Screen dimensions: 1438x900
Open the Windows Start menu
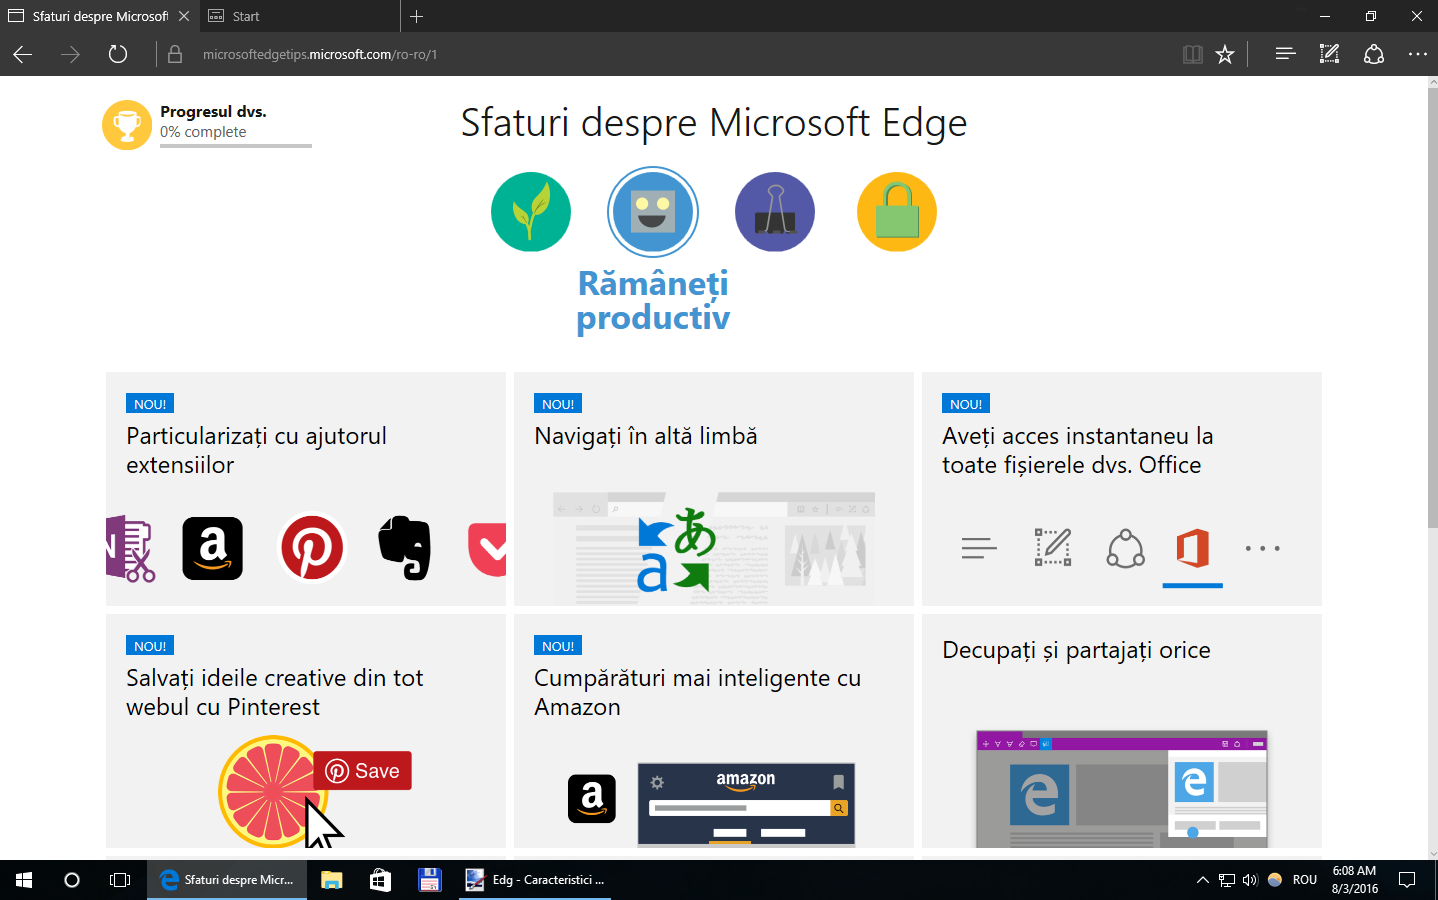click(x=24, y=880)
